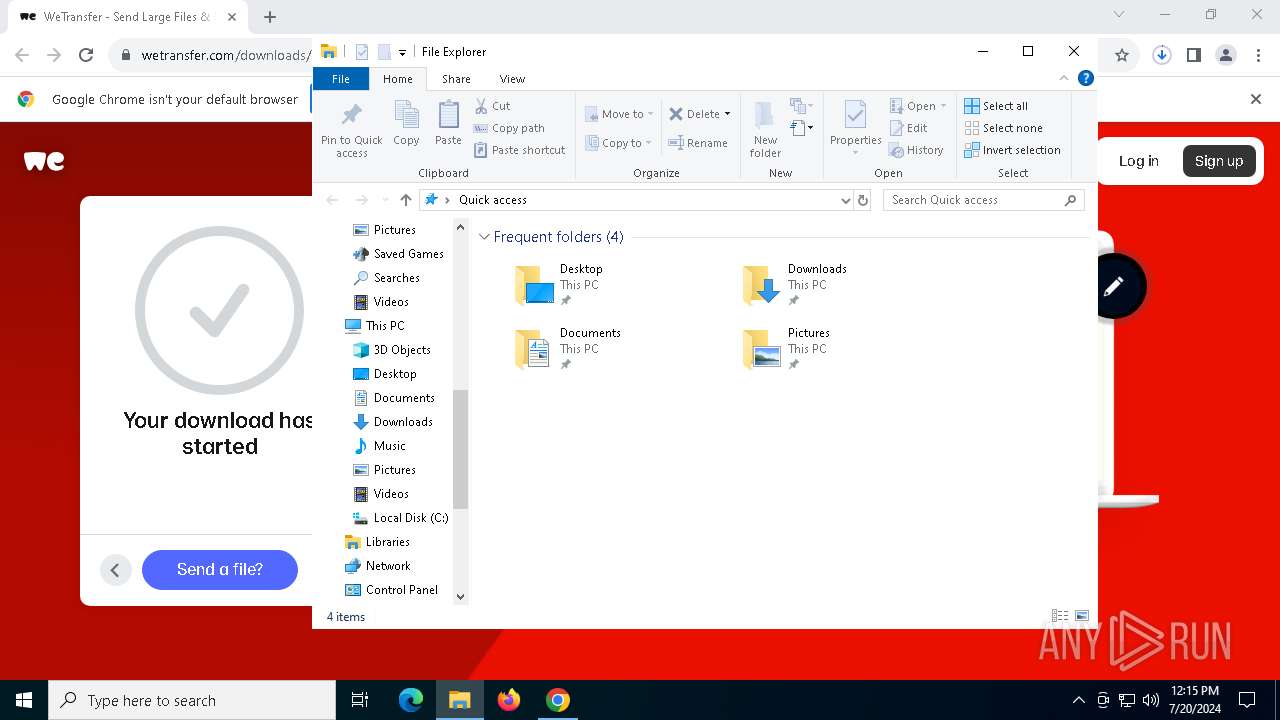Click Copy path in ribbon
This screenshot has width=1280, height=720.
(509, 128)
